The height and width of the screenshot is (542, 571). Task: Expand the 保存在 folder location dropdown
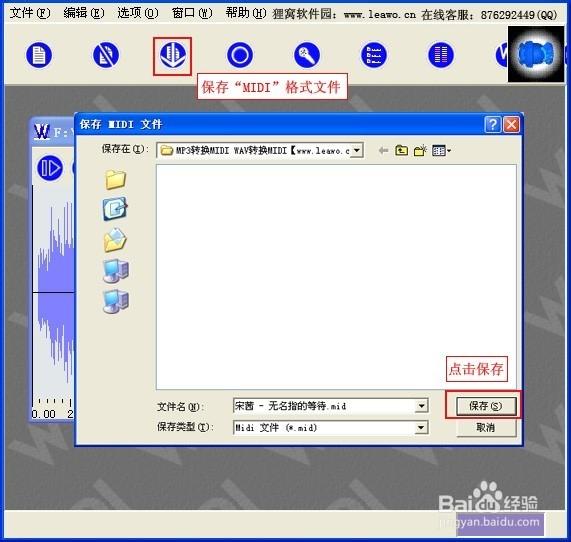(x=357, y=150)
